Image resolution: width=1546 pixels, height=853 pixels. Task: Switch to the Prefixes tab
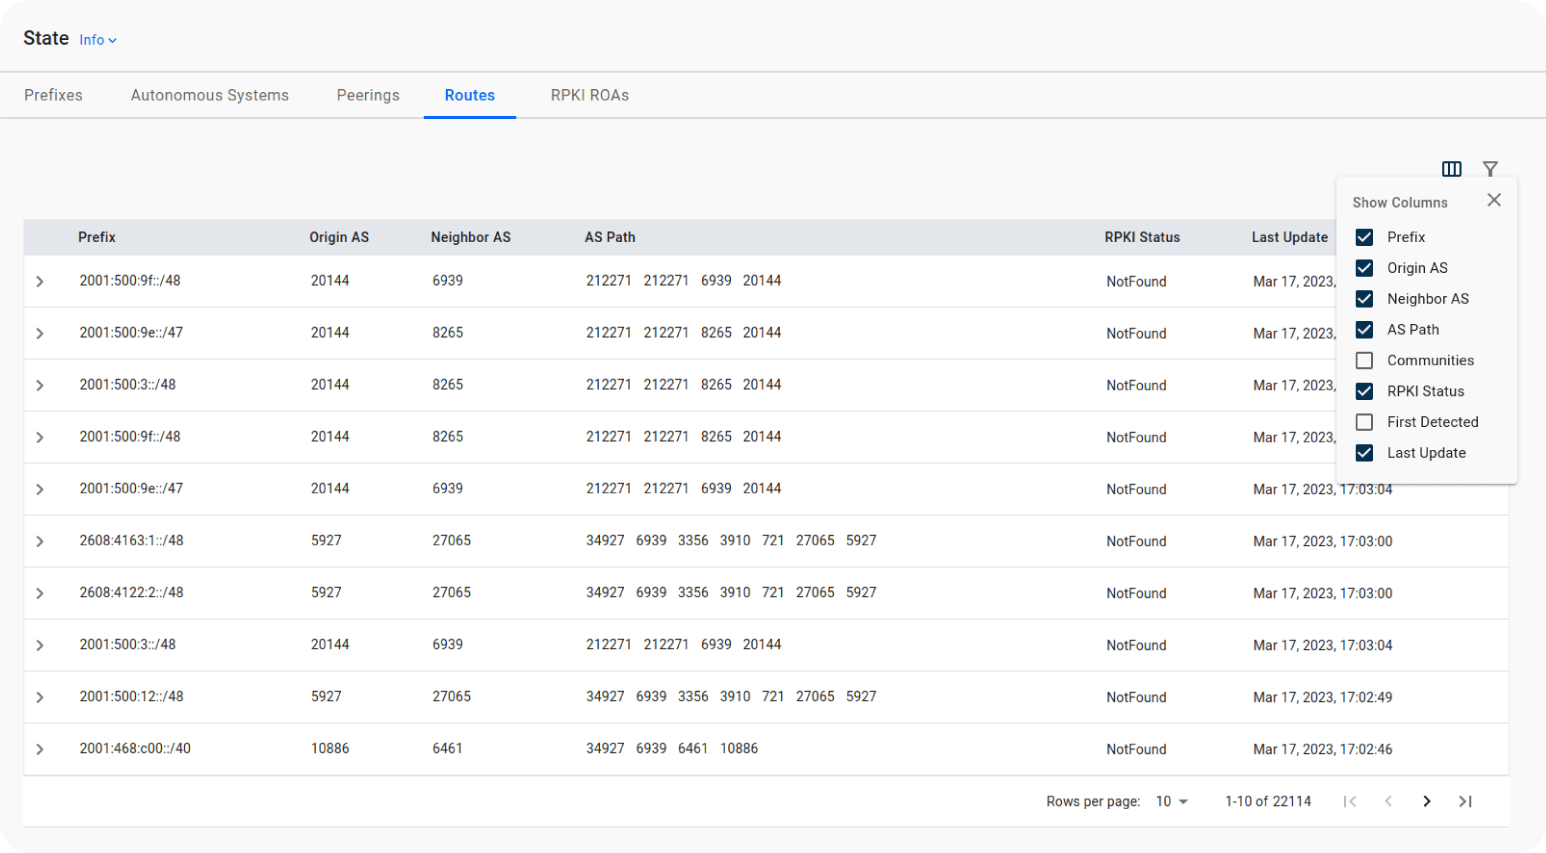coord(53,95)
